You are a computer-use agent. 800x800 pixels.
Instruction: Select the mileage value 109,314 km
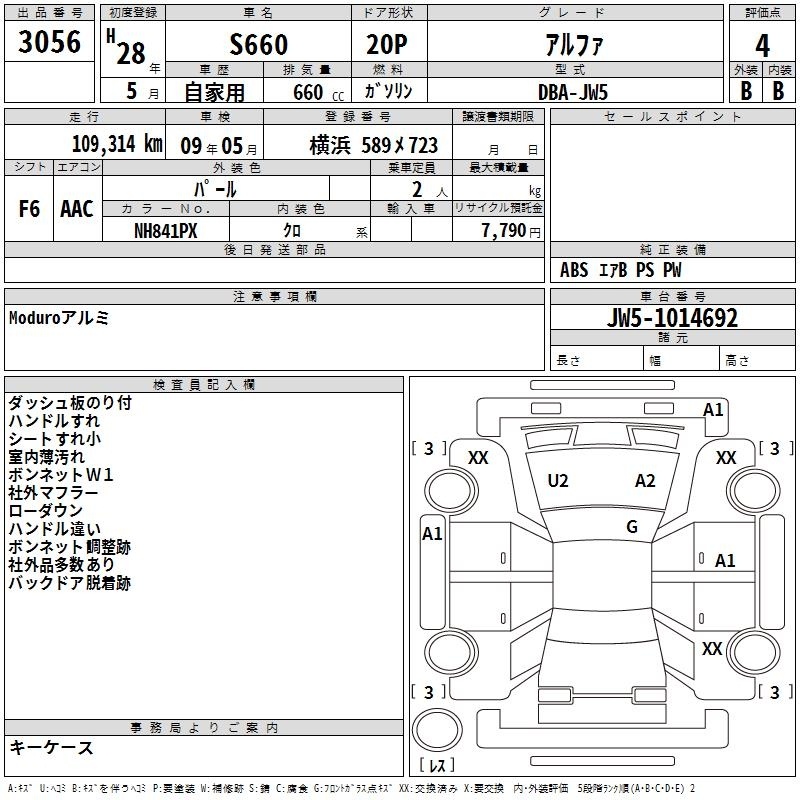click(x=116, y=144)
